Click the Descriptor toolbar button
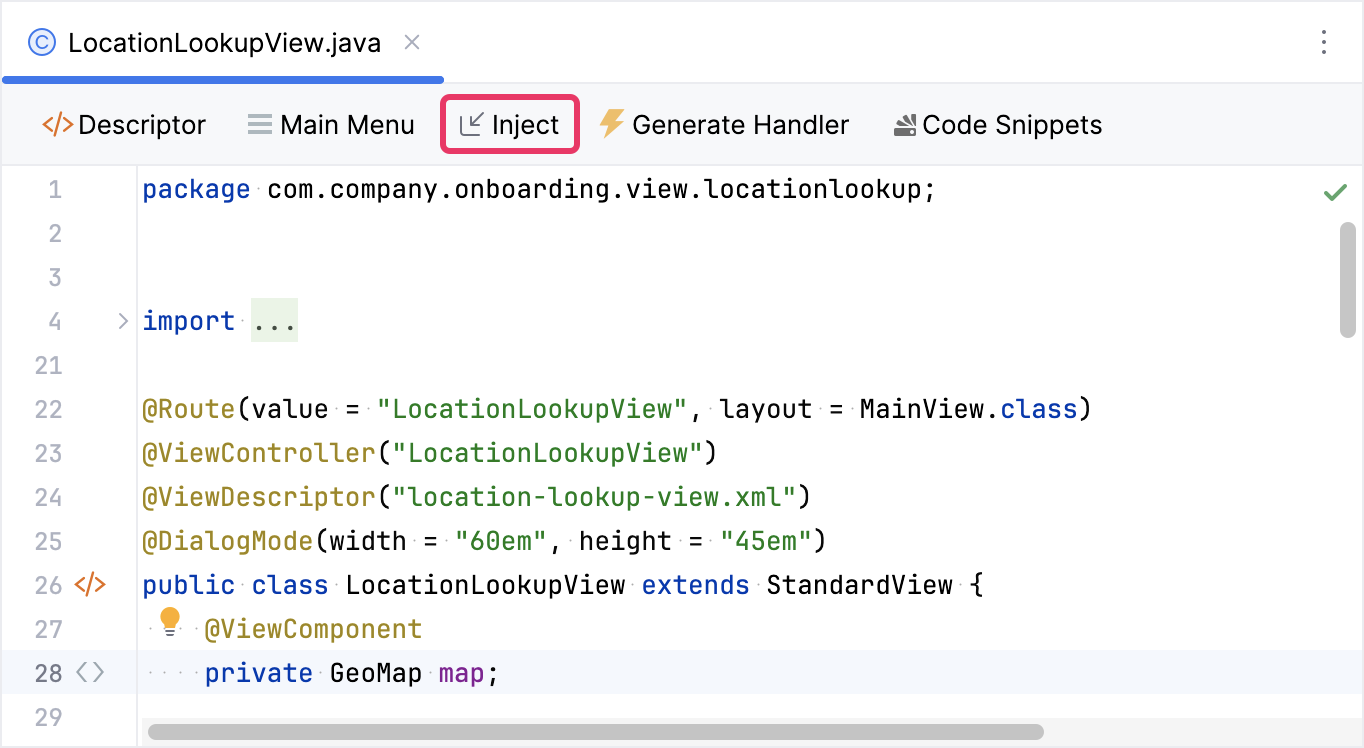 click(x=124, y=125)
